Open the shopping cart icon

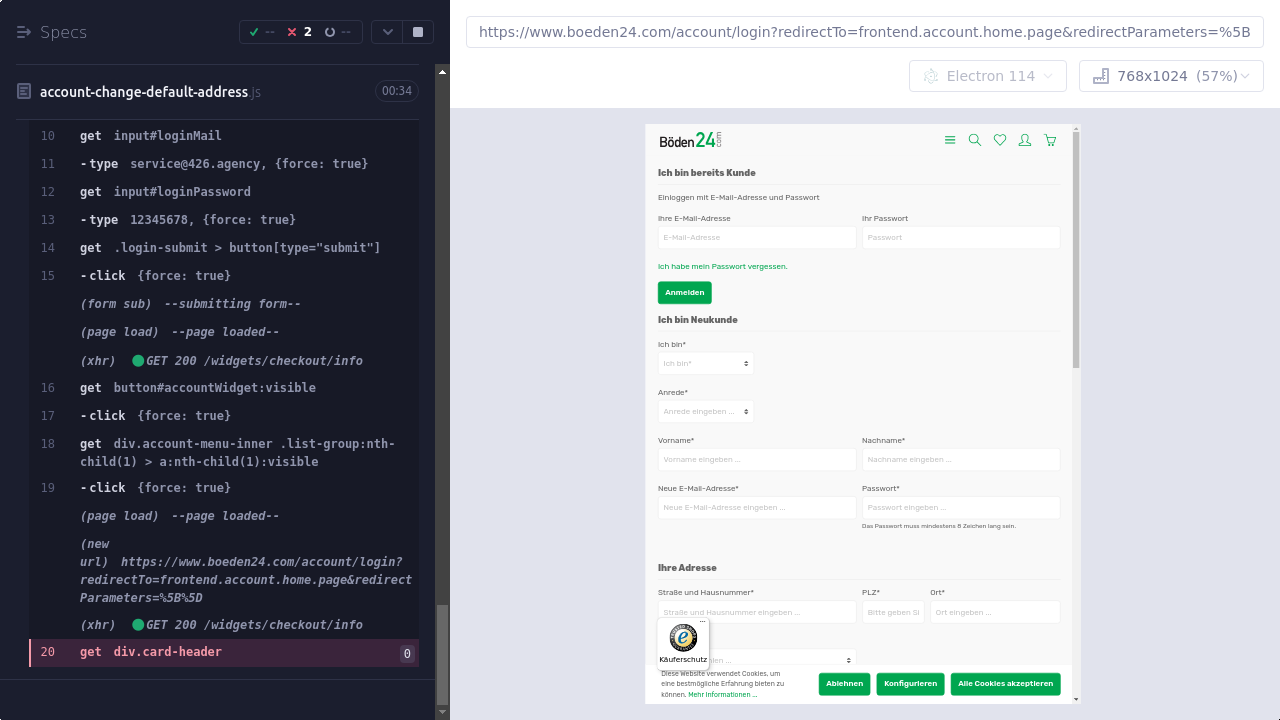point(1050,140)
